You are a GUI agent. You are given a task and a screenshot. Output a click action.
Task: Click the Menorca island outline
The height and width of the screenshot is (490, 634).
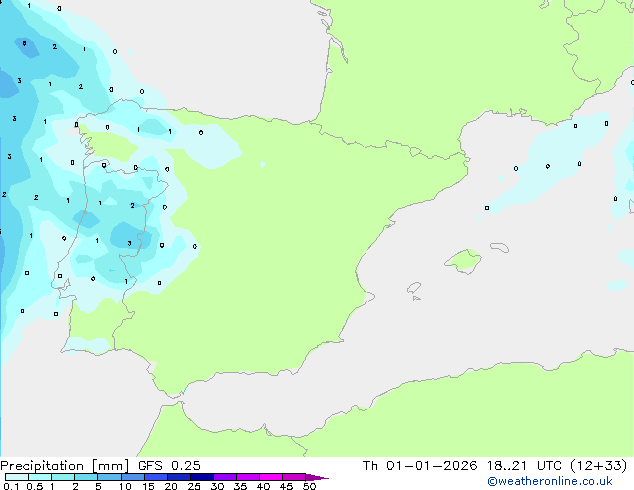pos(499,247)
